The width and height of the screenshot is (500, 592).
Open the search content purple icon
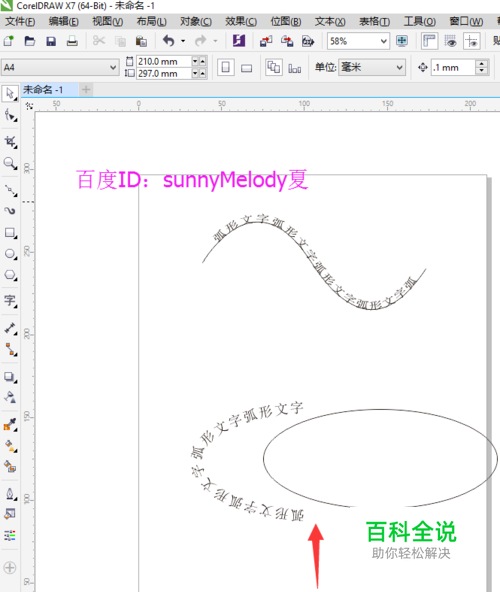click(x=239, y=40)
